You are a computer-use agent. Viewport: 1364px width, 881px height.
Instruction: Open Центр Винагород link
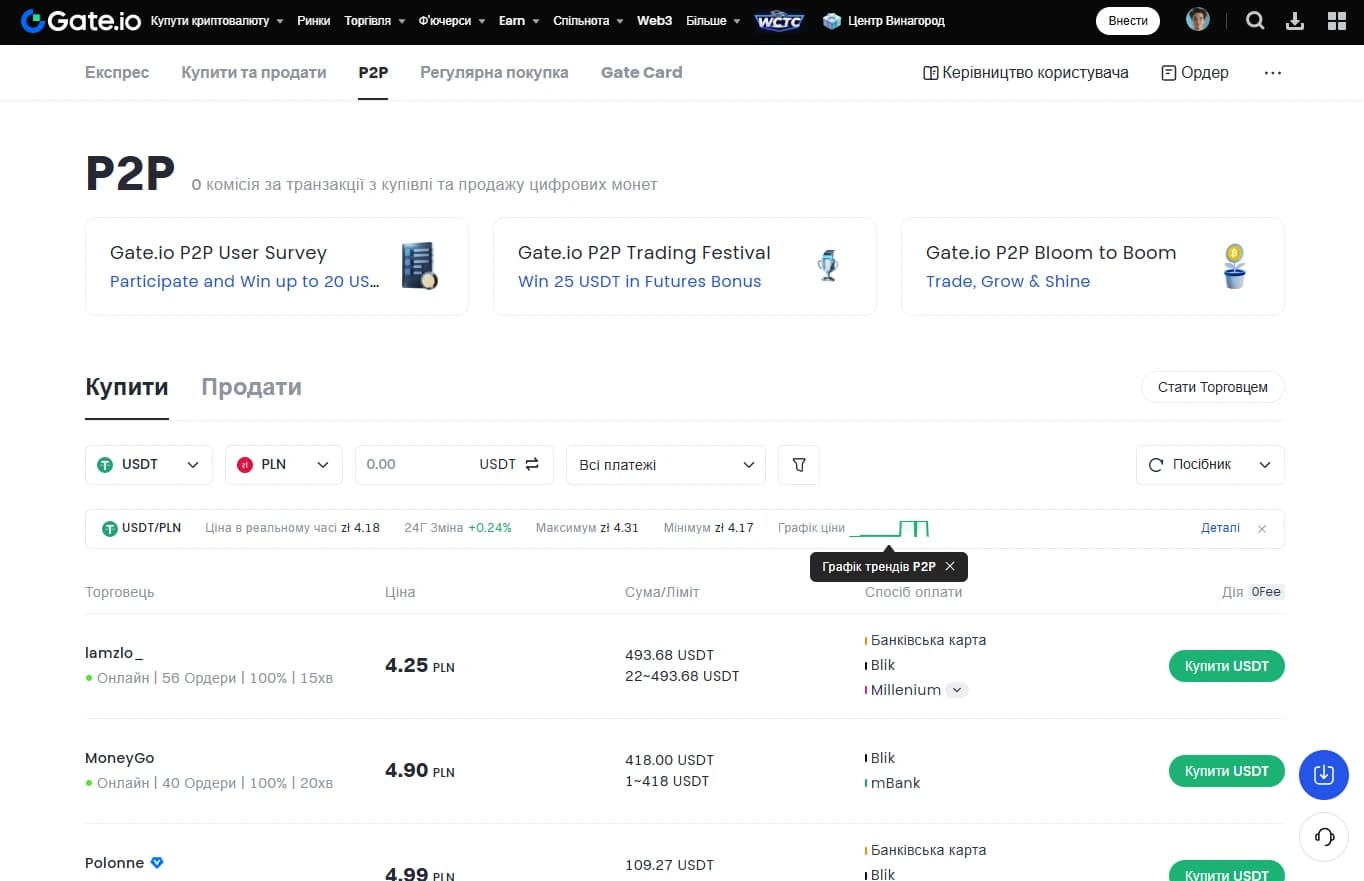(x=896, y=21)
